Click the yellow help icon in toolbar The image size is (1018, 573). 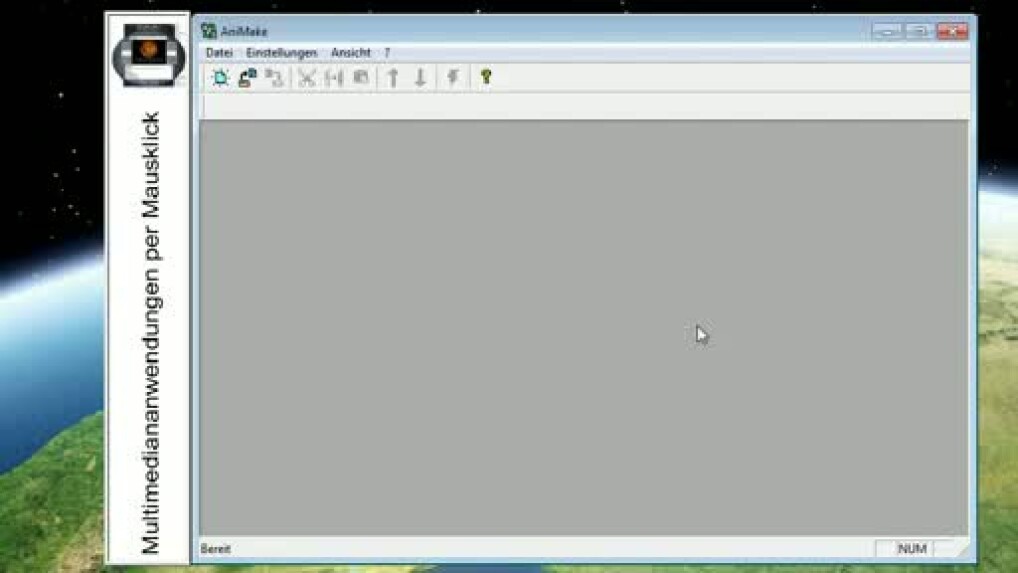[486, 78]
